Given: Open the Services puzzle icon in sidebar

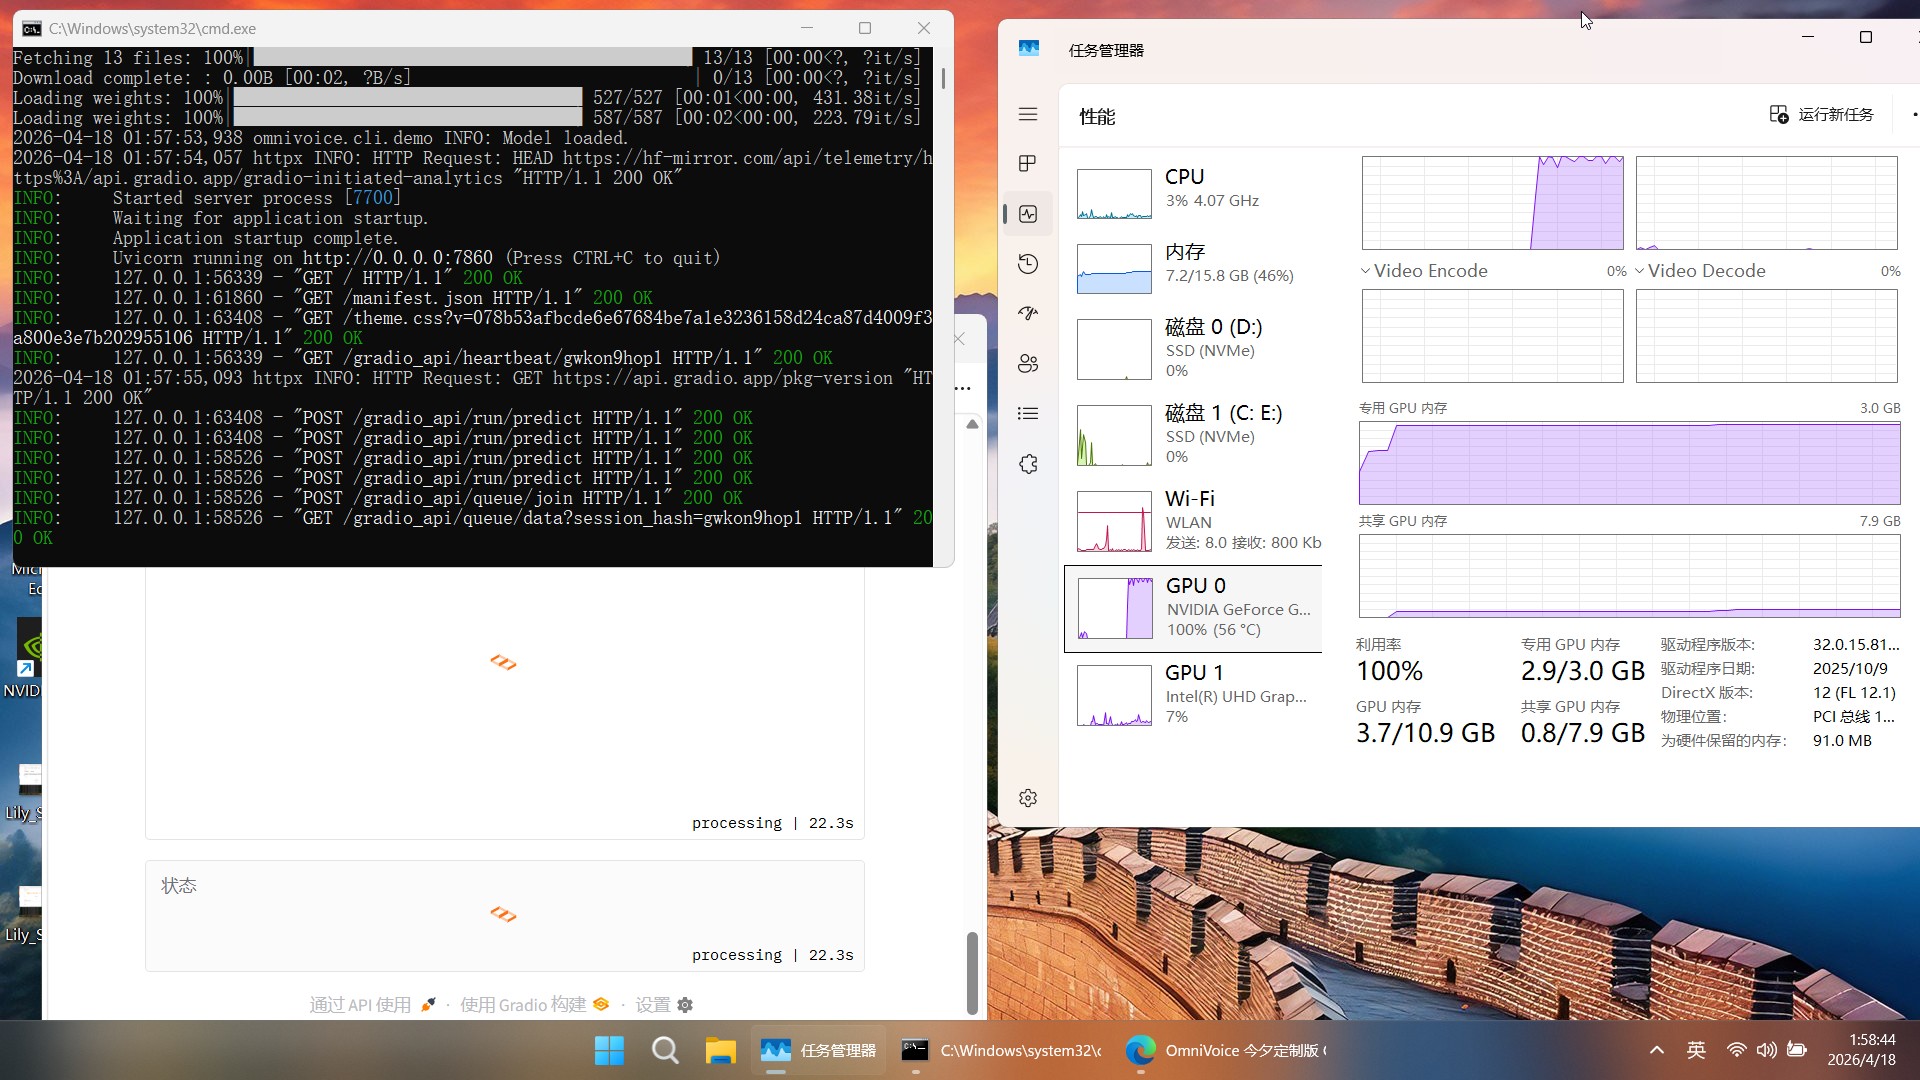Looking at the screenshot, I should click(x=1027, y=464).
